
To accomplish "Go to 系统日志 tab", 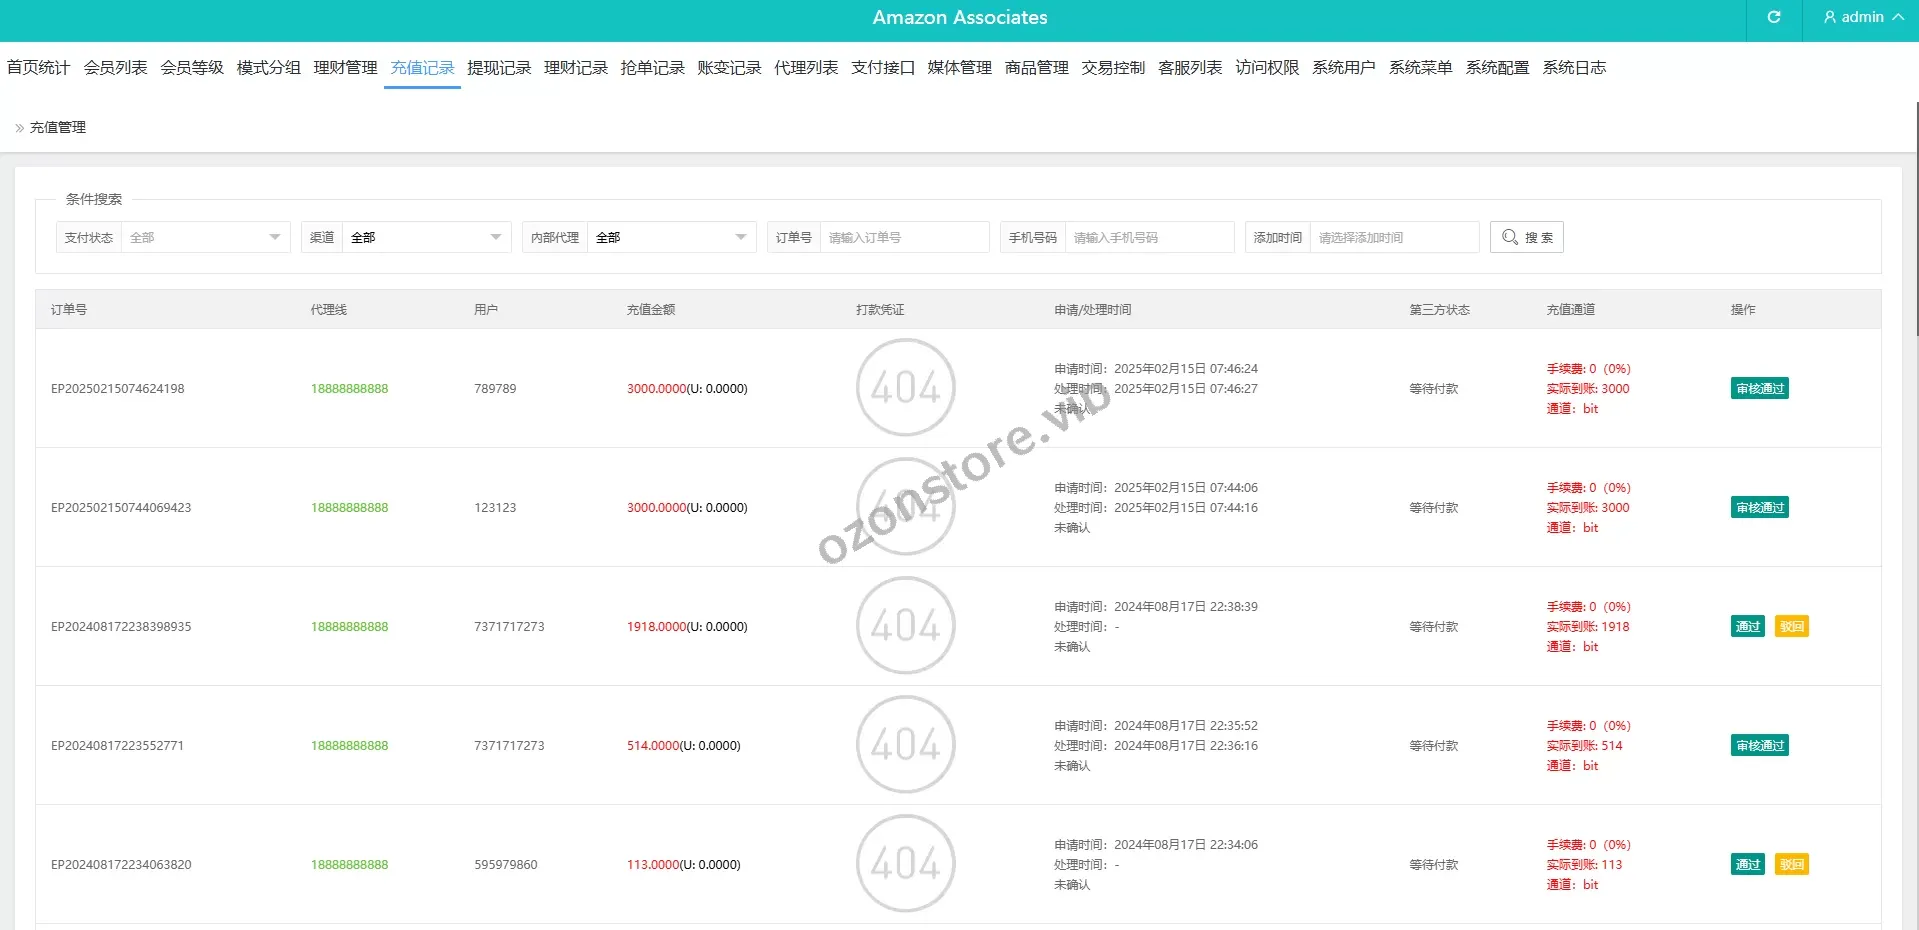I will point(1573,68).
